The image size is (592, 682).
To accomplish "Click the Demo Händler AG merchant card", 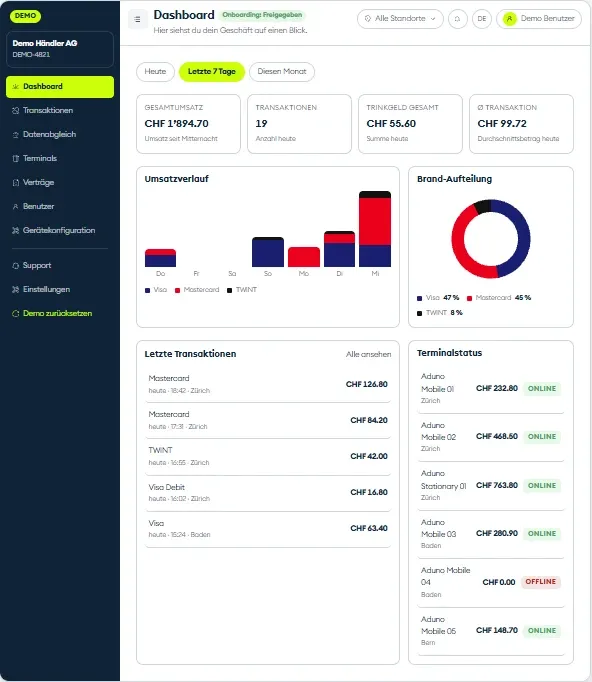I will [x=60, y=49].
